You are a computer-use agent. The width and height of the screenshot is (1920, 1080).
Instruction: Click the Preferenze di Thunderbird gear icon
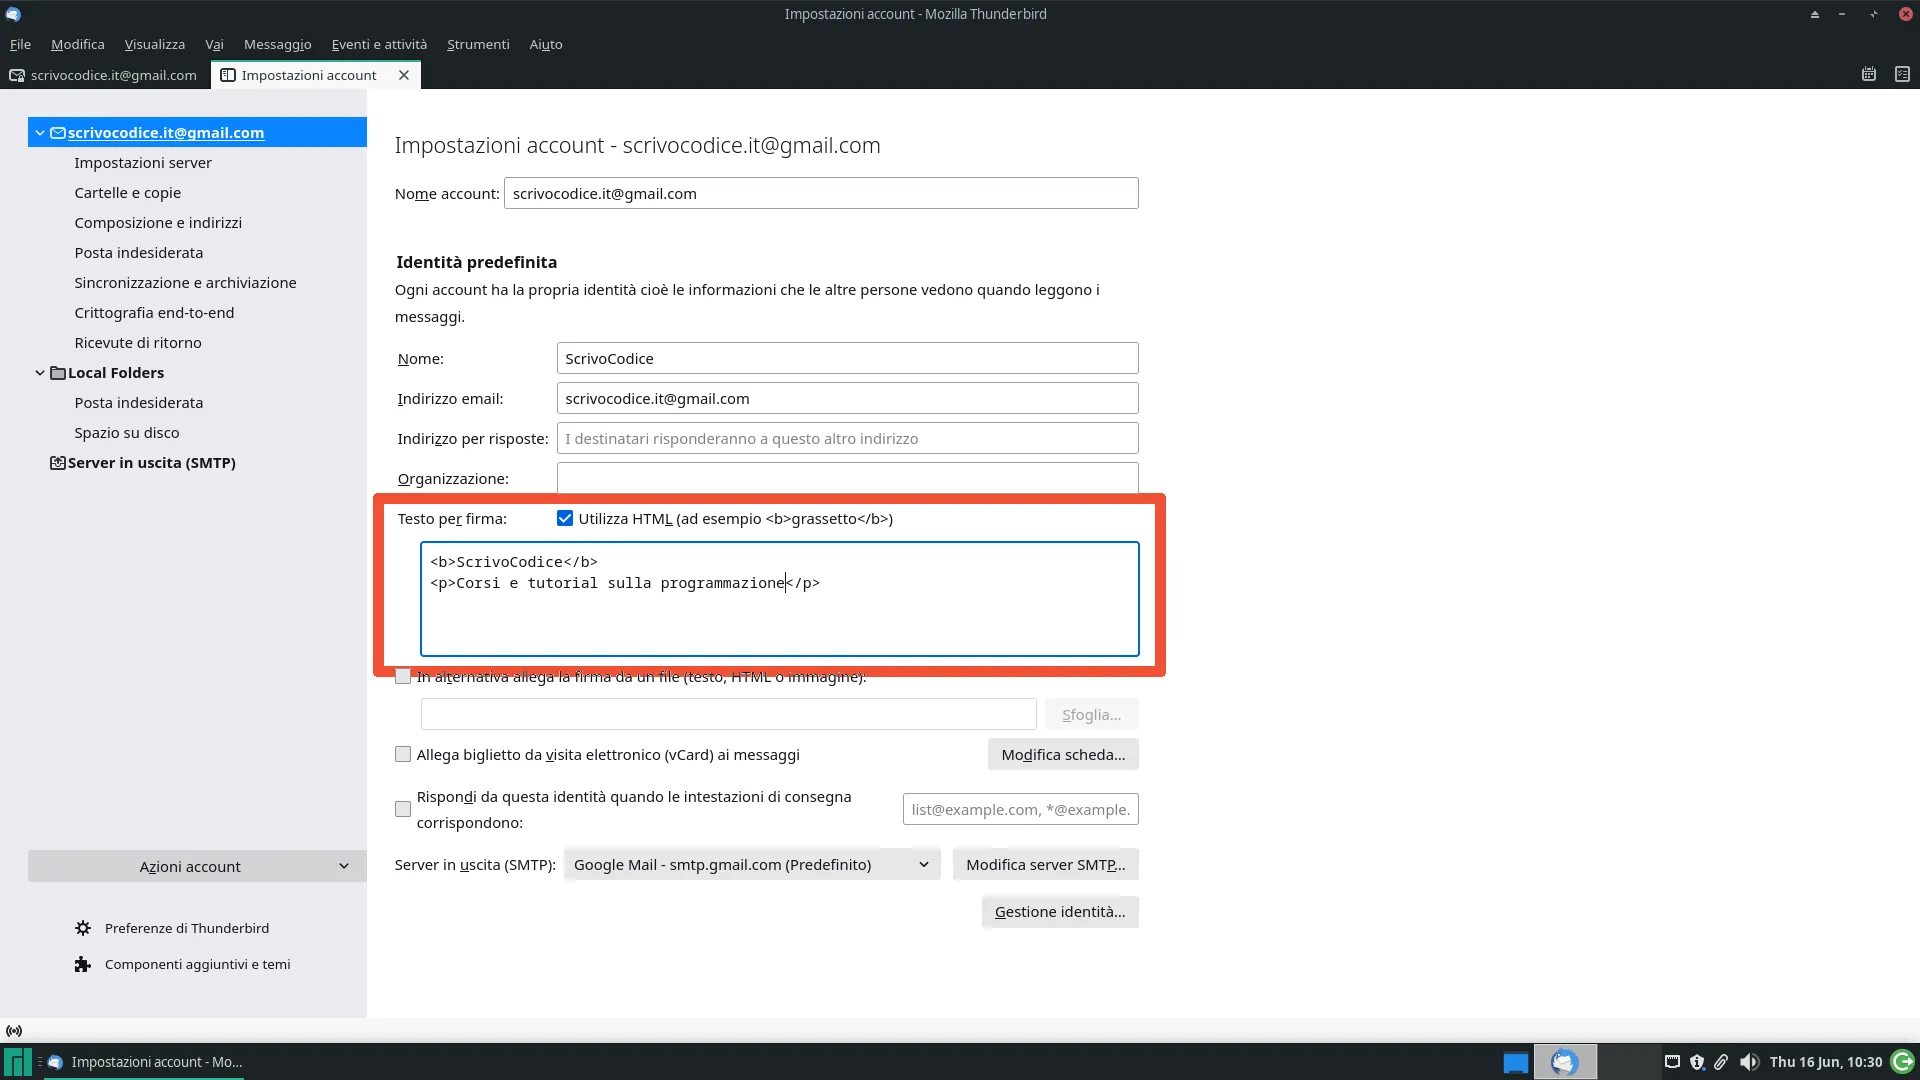coord(84,928)
